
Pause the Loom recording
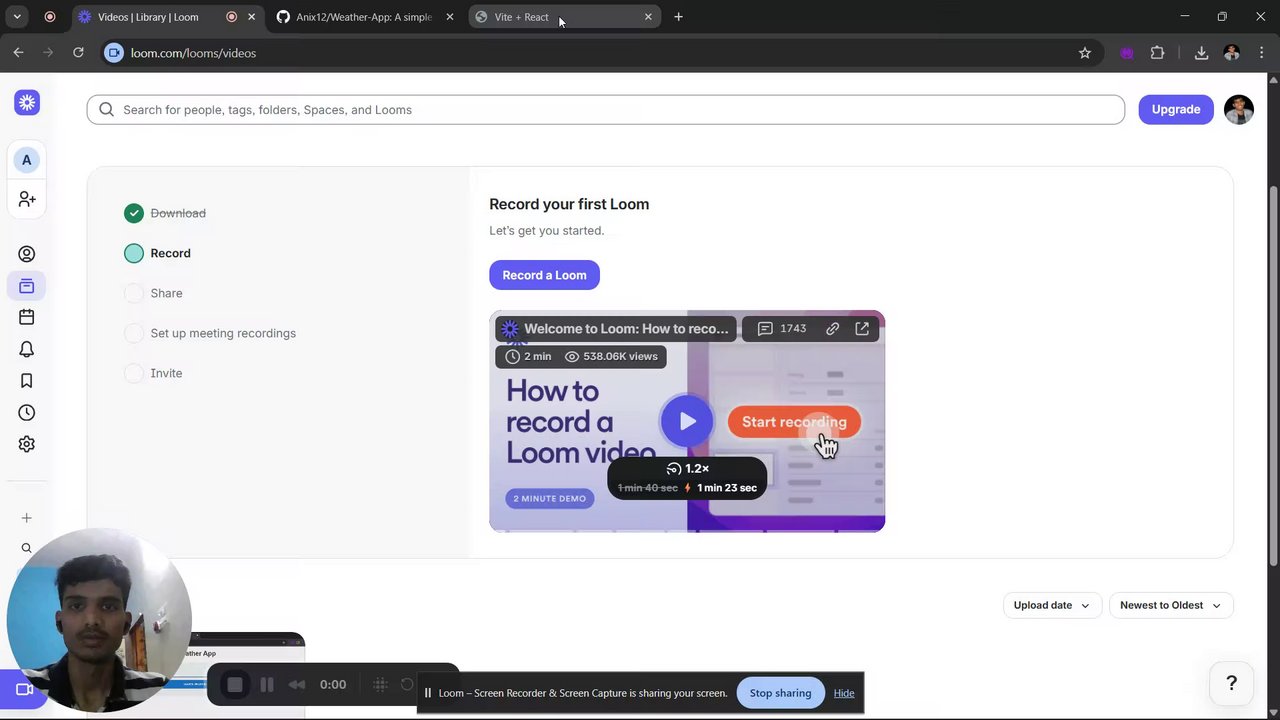click(267, 685)
